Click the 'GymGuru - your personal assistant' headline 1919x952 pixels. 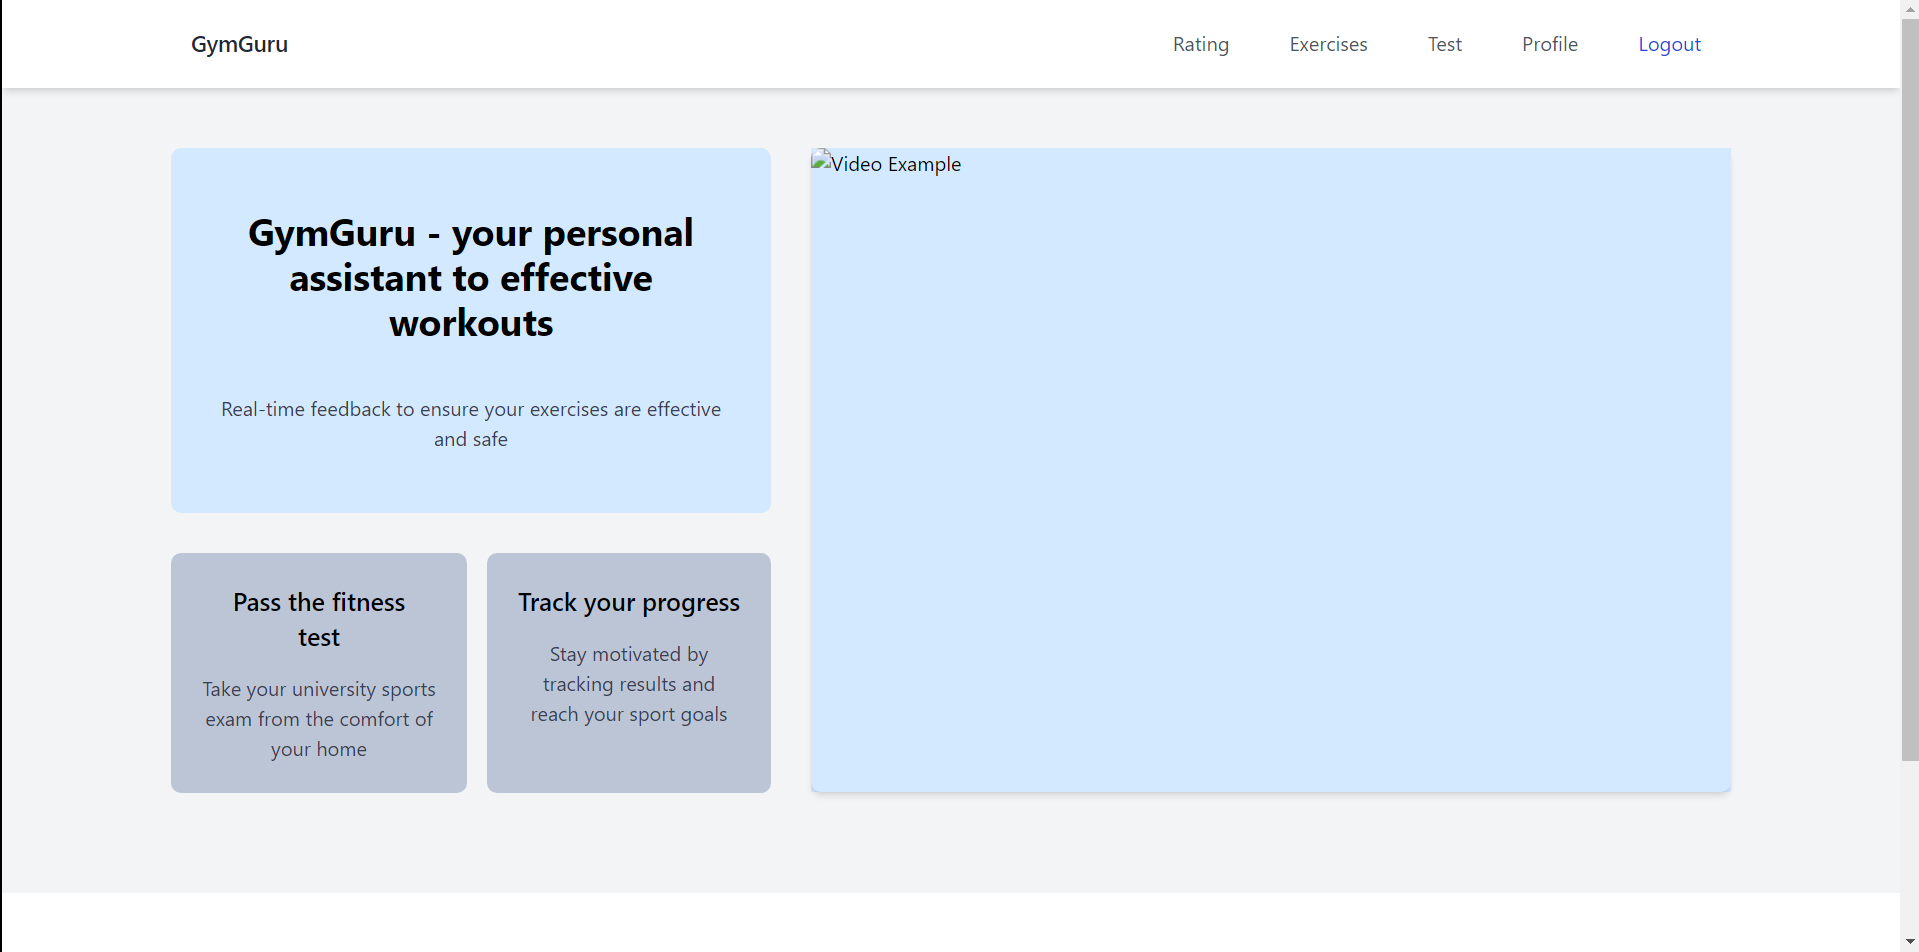click(x=470, y=278)
